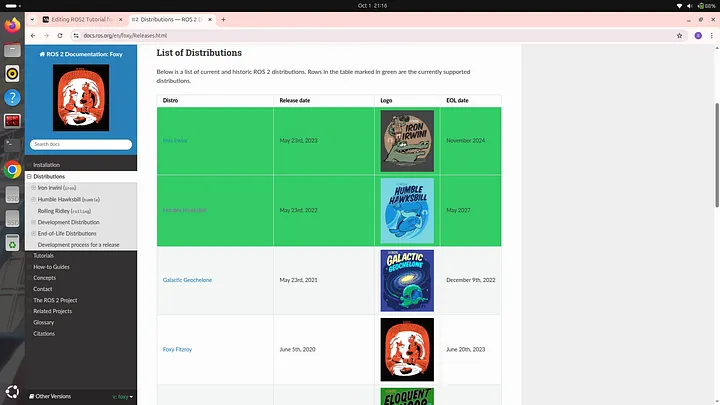Screen dimensions: 720x405
Task: Collapse the Distributions tree section
Action: (29, 176)
